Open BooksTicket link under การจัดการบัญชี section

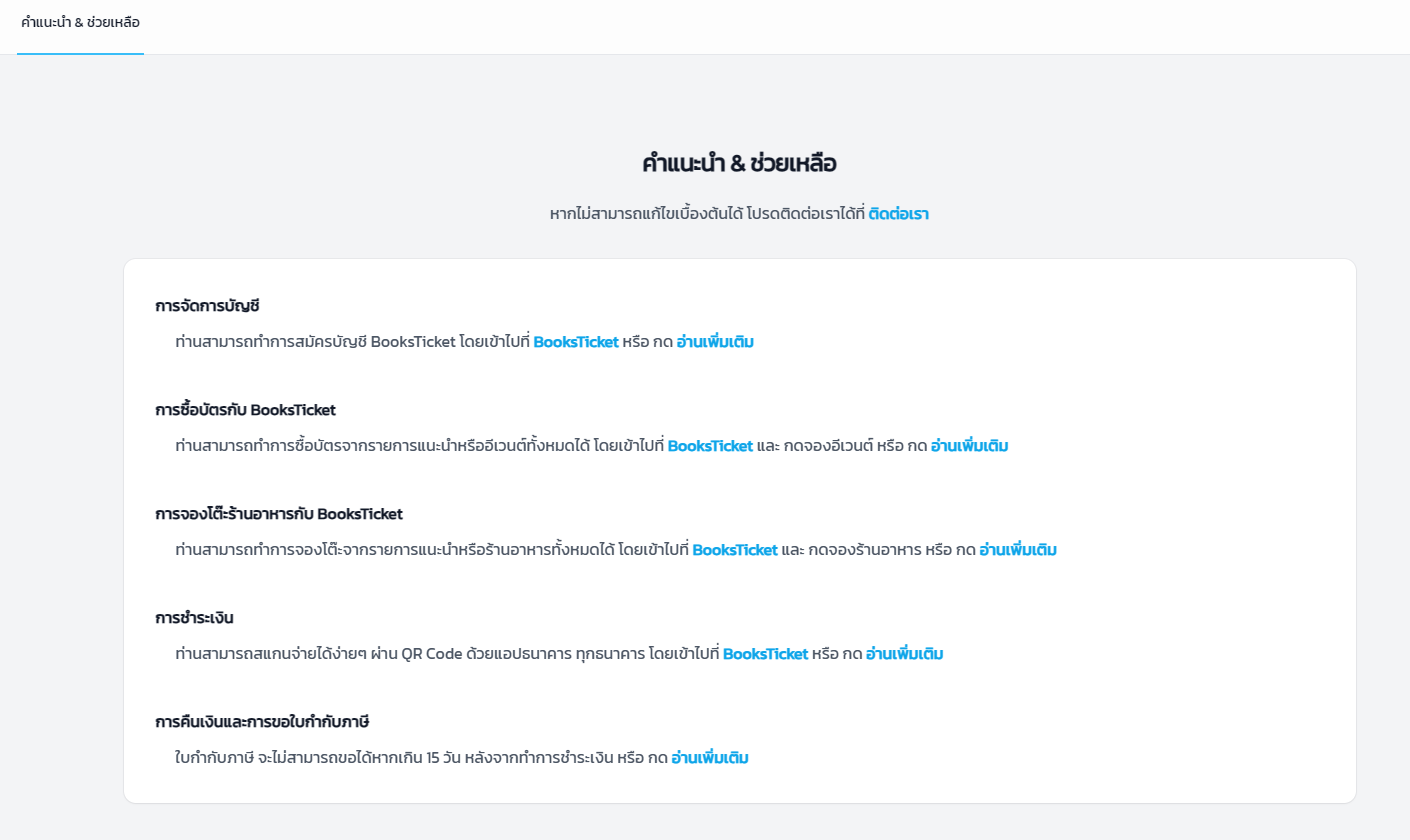(575, 342)
